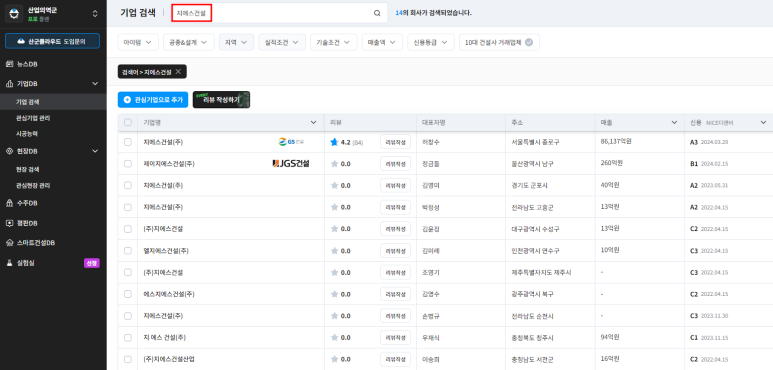
Task: Select 기업 검색 in the sidebar
Action: click(x=53, y=102)
